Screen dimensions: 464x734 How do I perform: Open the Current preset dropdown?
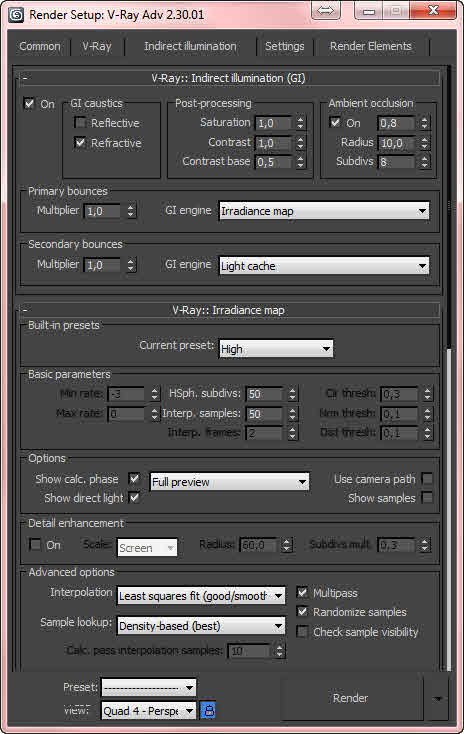pos(276,349)
